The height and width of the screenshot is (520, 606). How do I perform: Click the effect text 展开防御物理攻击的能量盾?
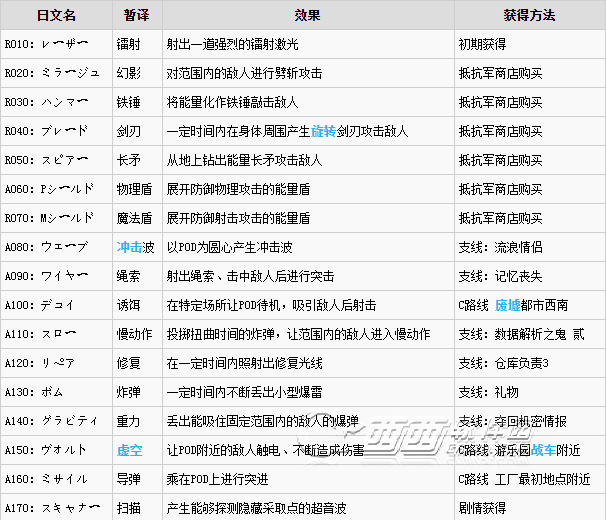click(238, 189)
